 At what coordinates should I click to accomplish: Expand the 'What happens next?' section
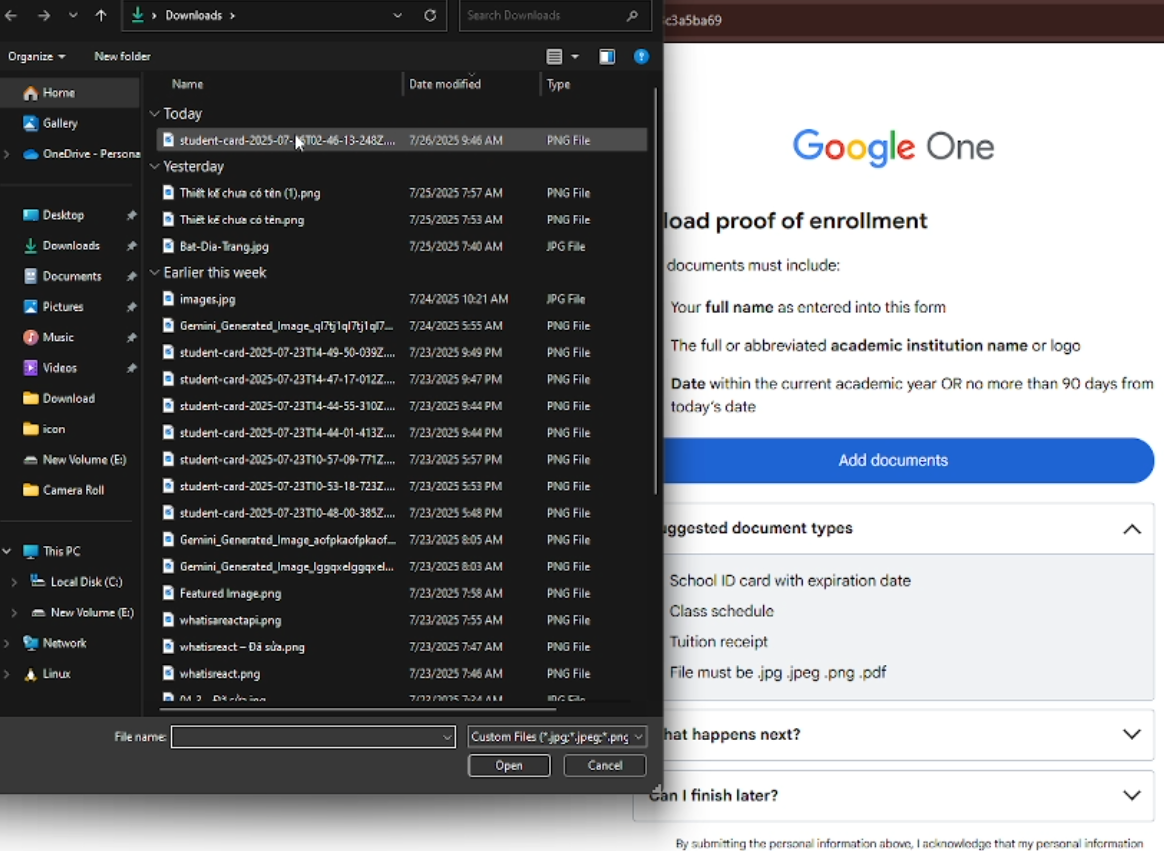[x=1131, y=734]
